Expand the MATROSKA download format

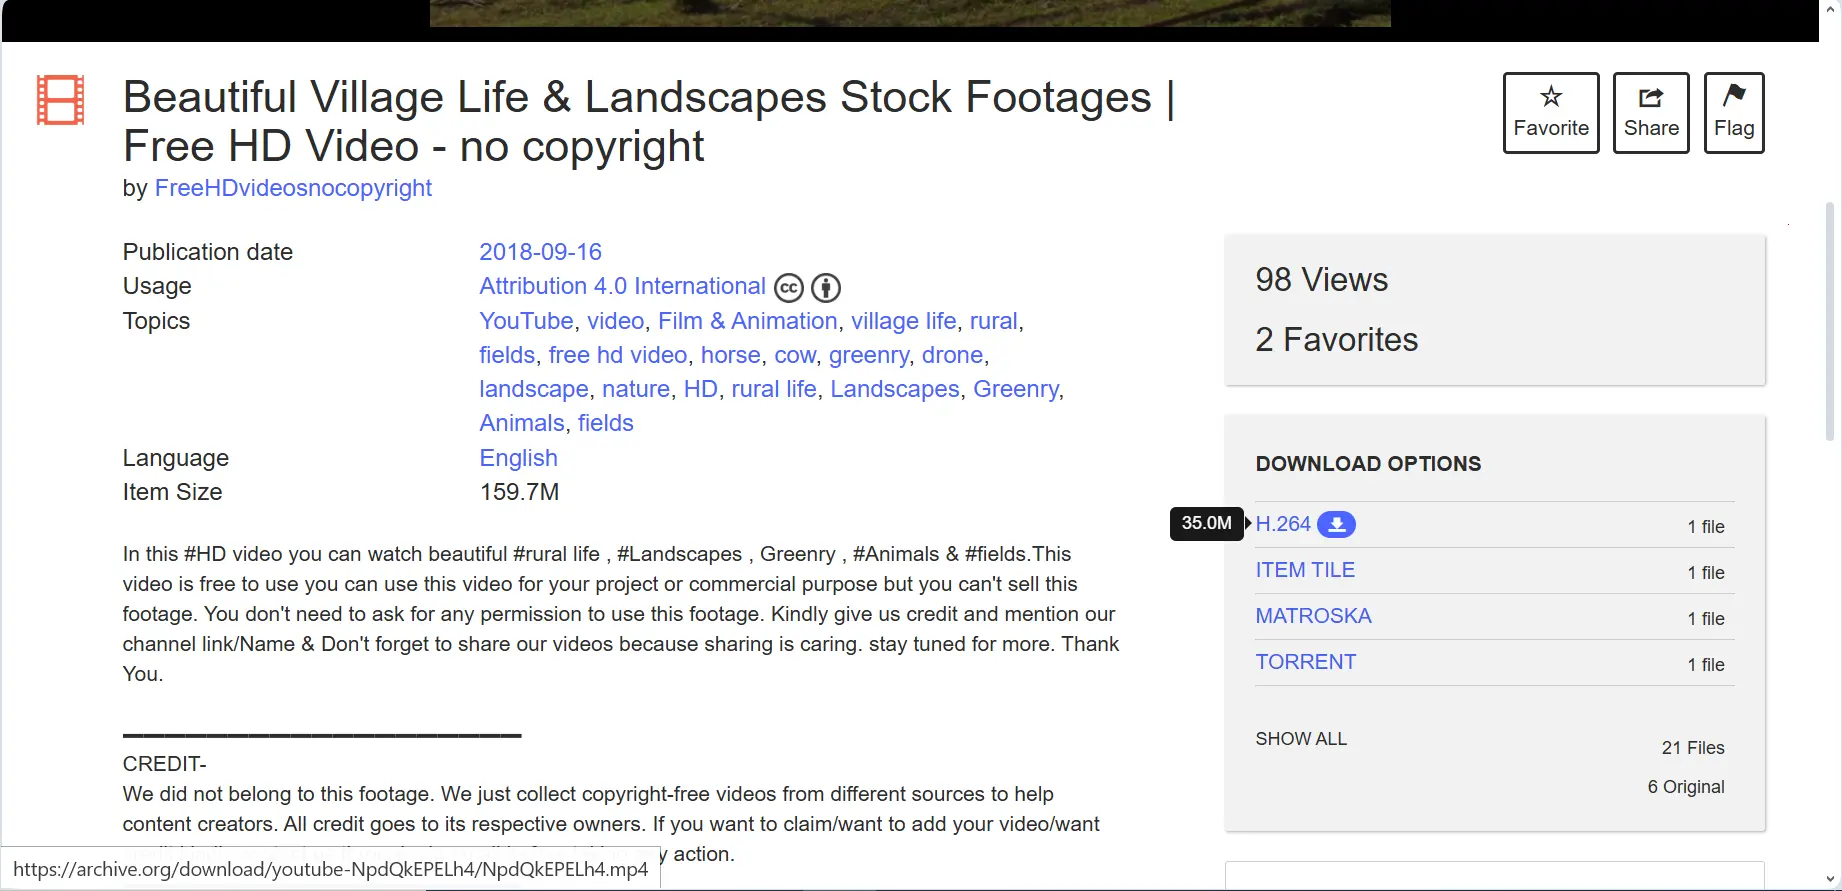(1313, 616)
